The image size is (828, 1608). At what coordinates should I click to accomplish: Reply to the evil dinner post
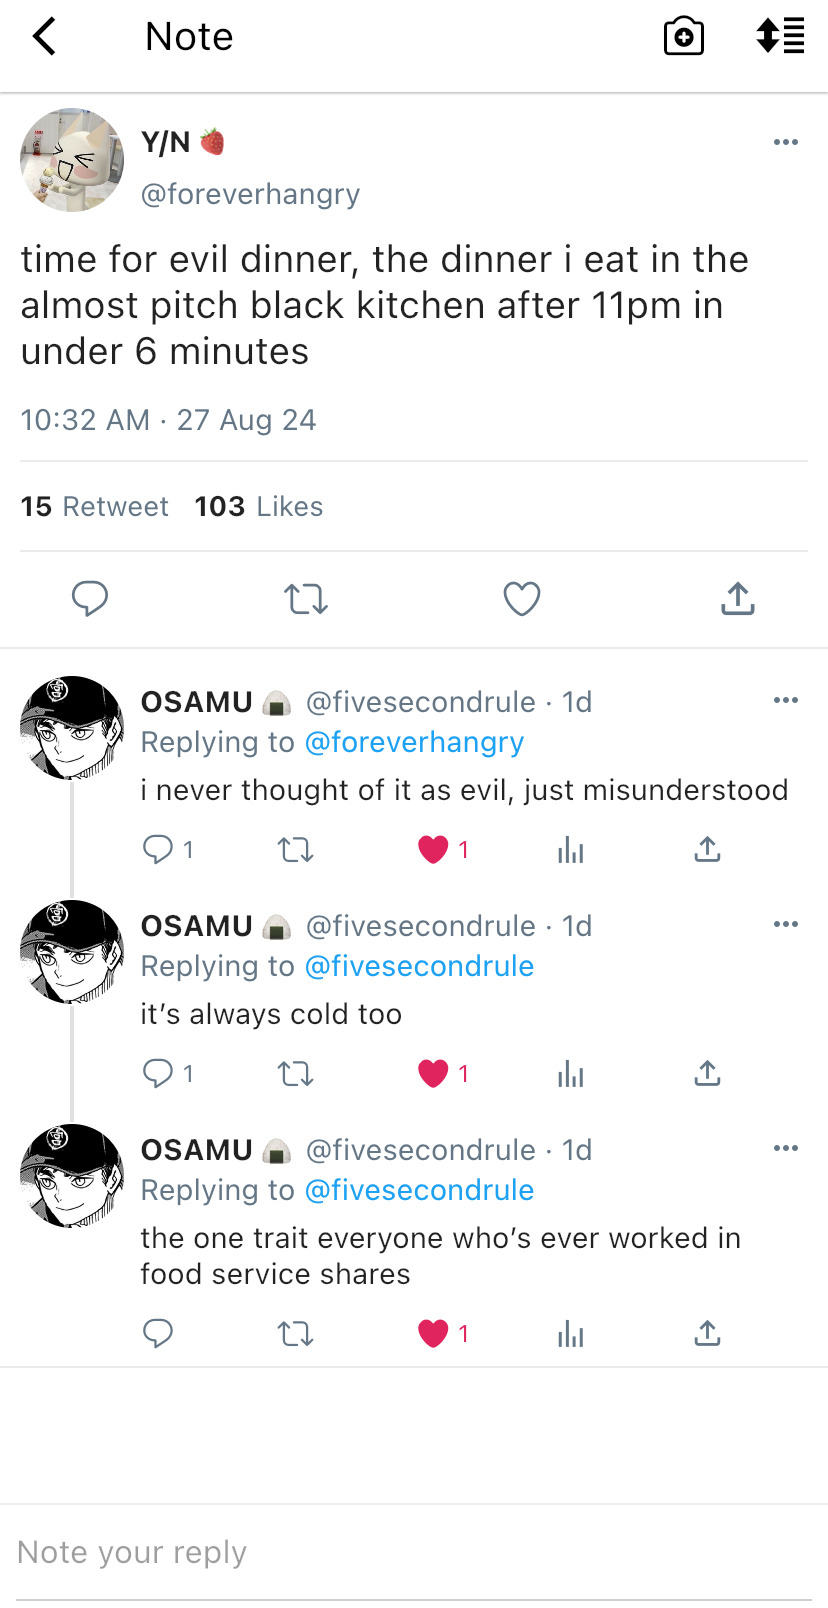click(90, 598)
